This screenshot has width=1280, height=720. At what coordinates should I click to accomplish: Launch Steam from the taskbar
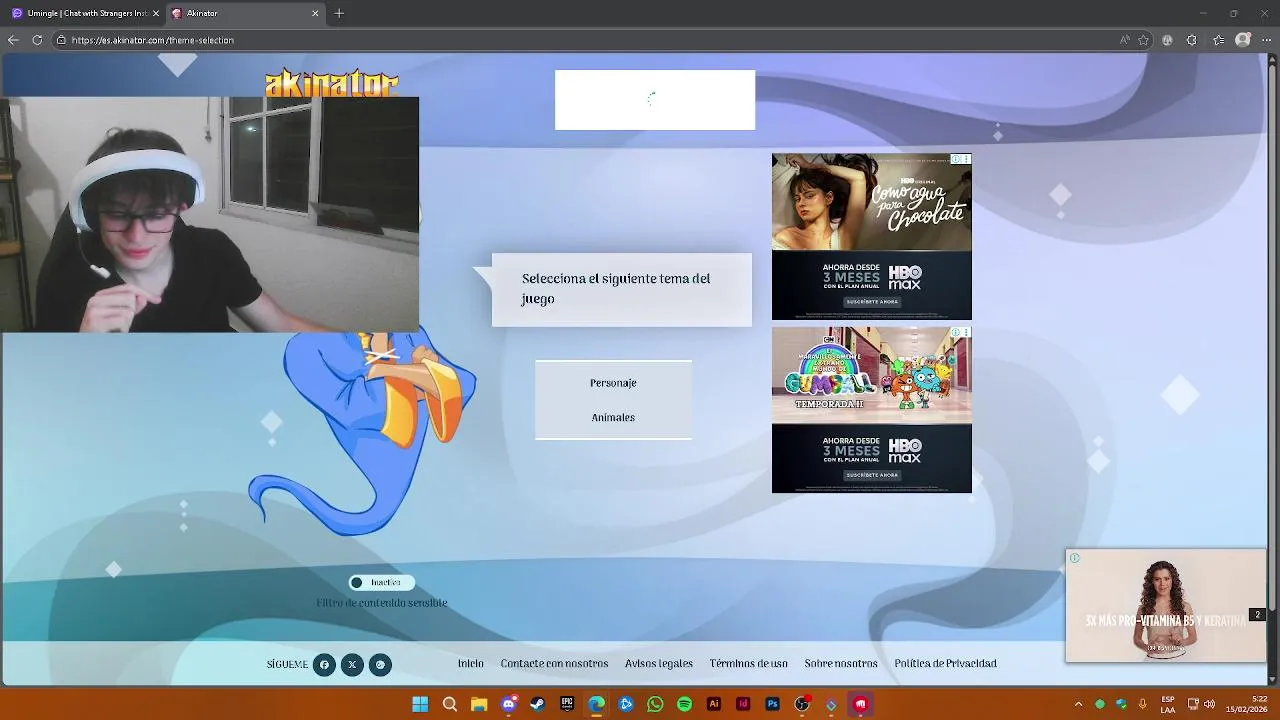[538, 704]
